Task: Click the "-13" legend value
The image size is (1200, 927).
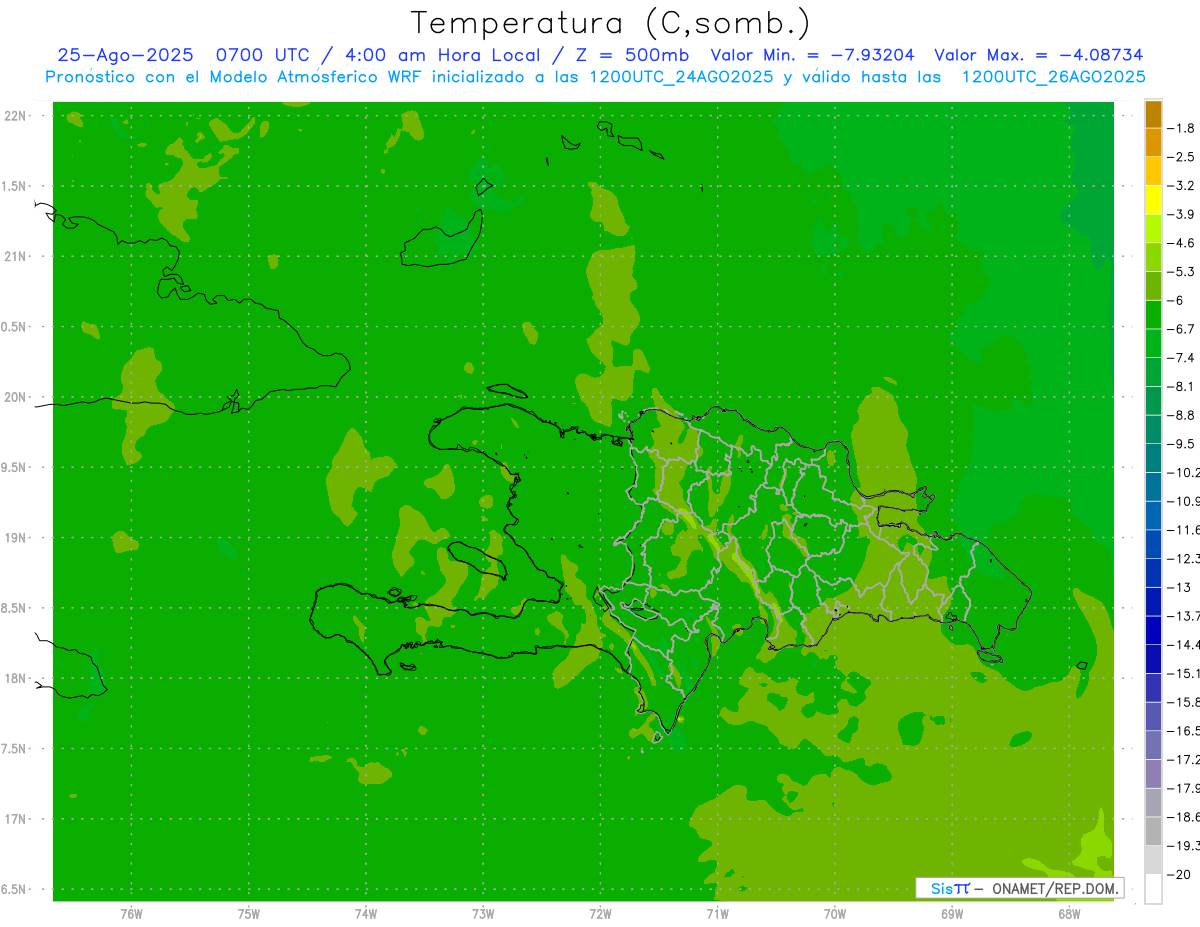Action: pos(1180,587)
